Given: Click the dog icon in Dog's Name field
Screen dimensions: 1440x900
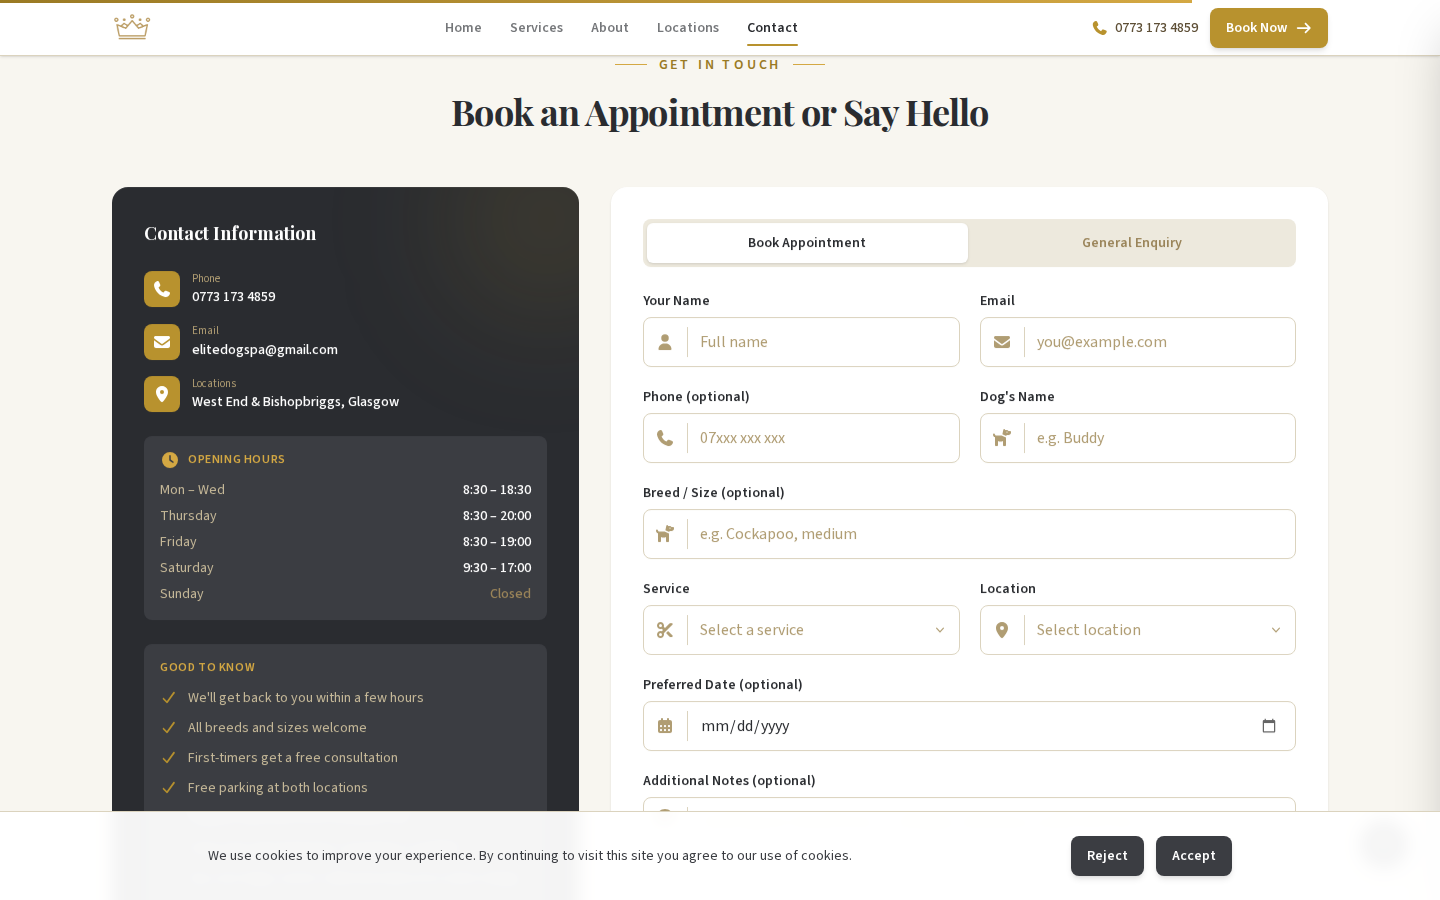Looking at the screenshot, I should pos(1002,438).
